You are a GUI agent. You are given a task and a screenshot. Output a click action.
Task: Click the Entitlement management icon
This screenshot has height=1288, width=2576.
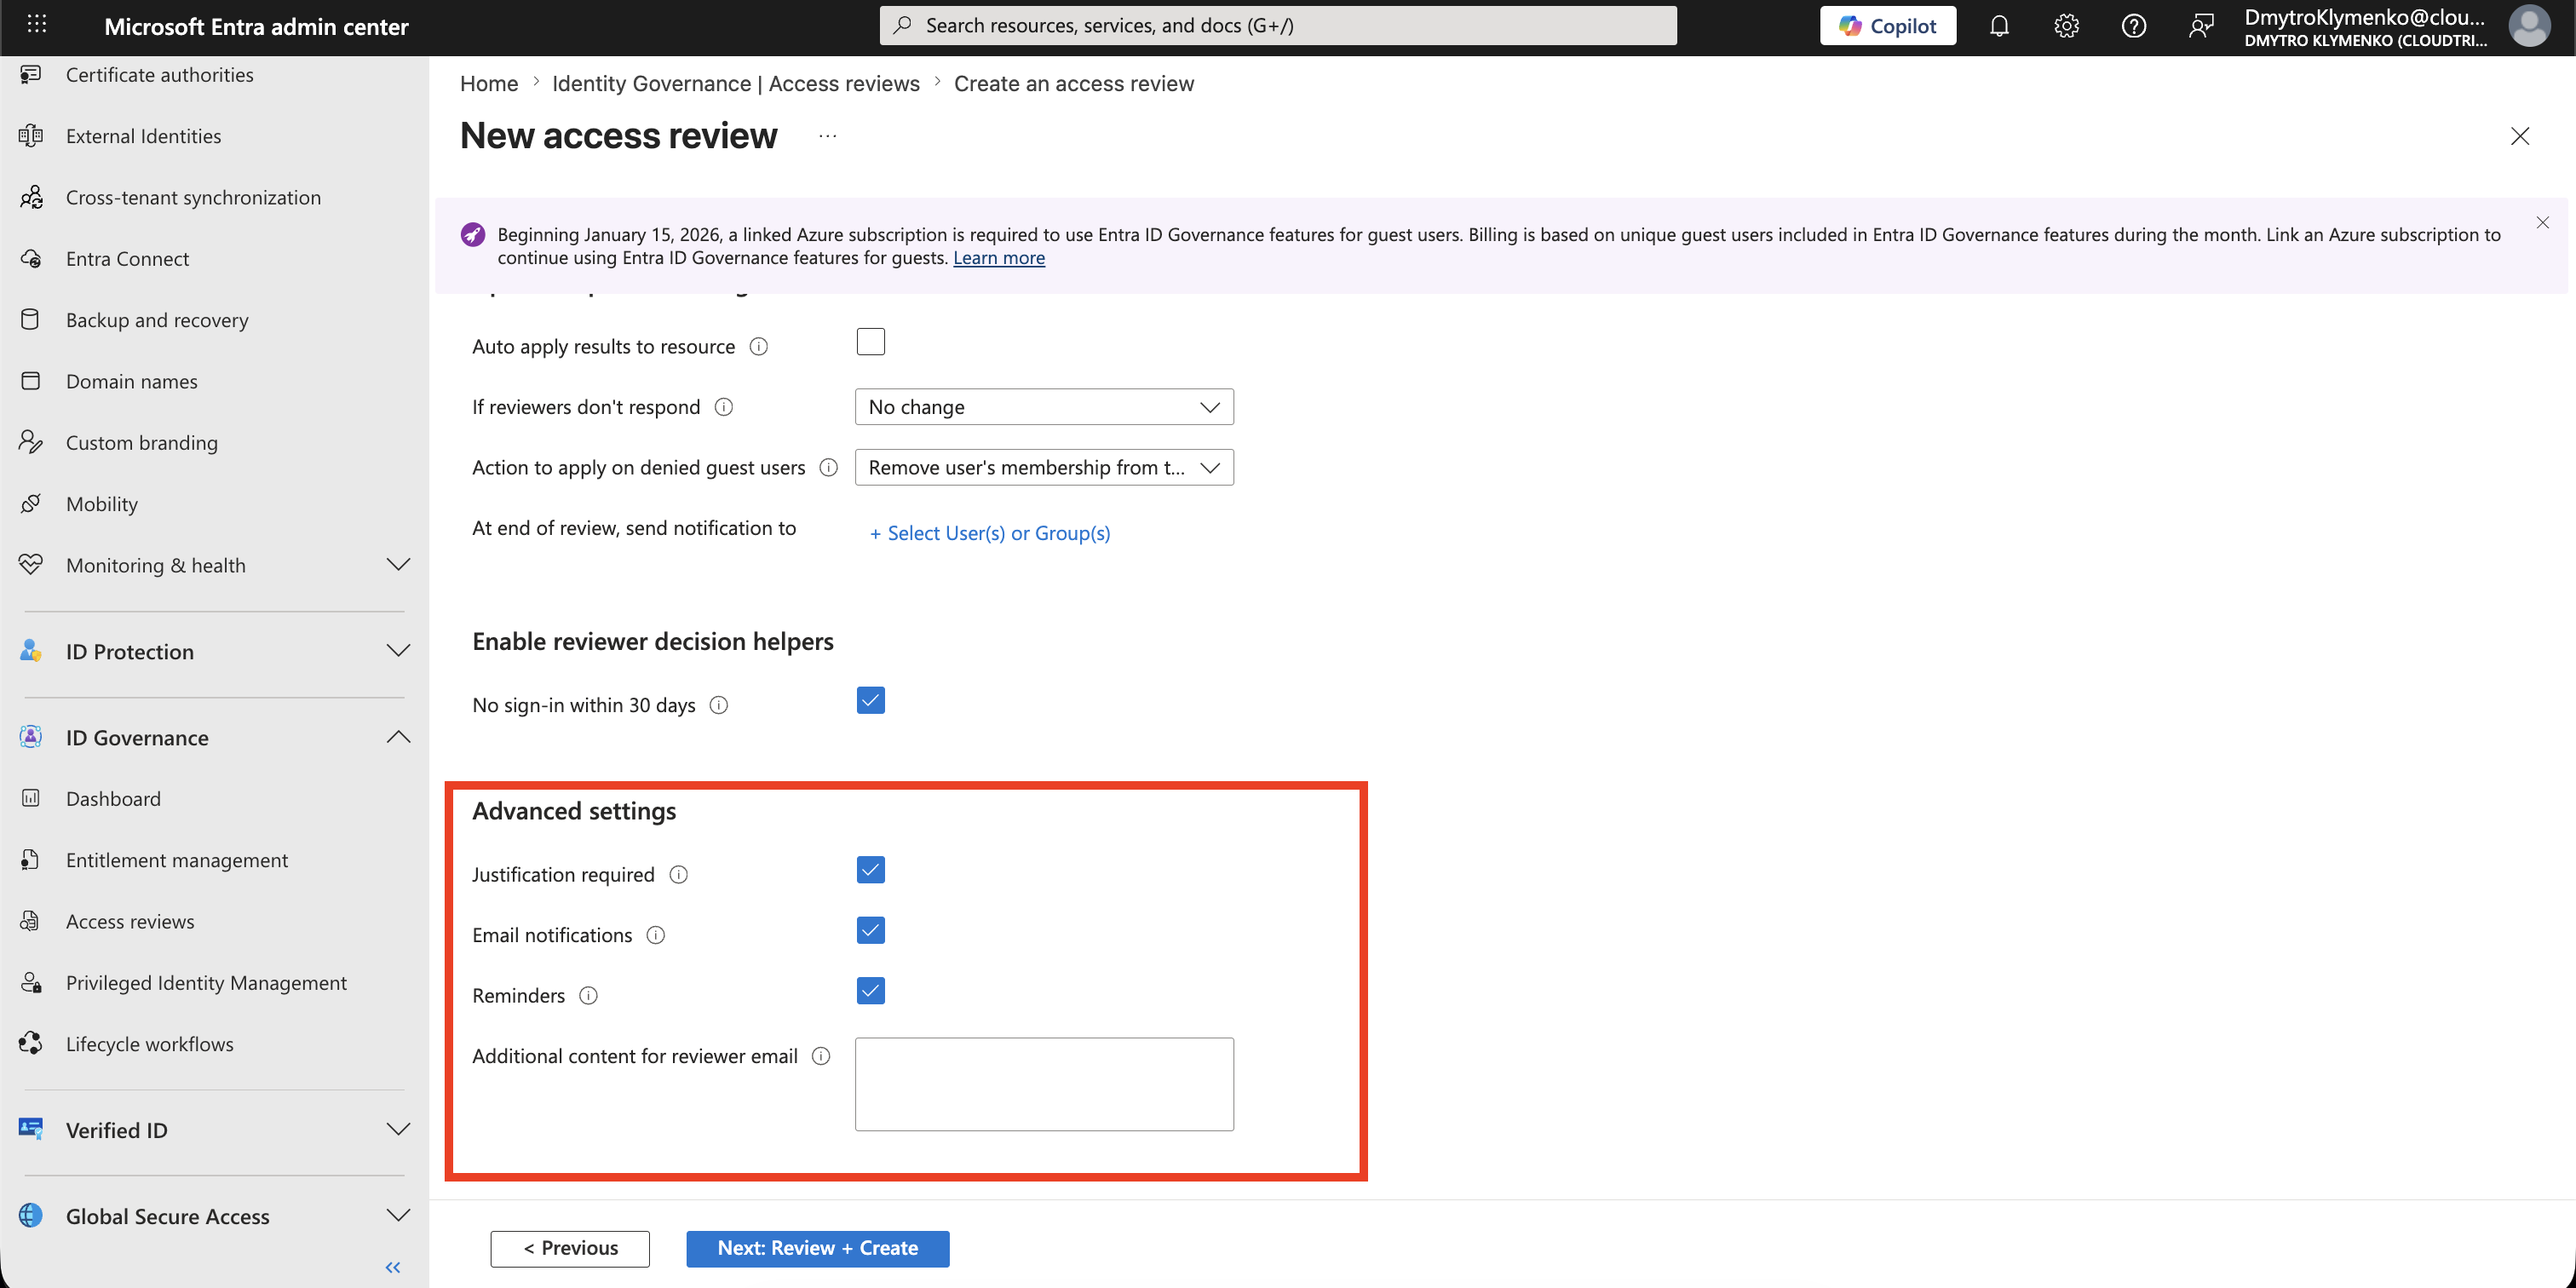point(31,859)
